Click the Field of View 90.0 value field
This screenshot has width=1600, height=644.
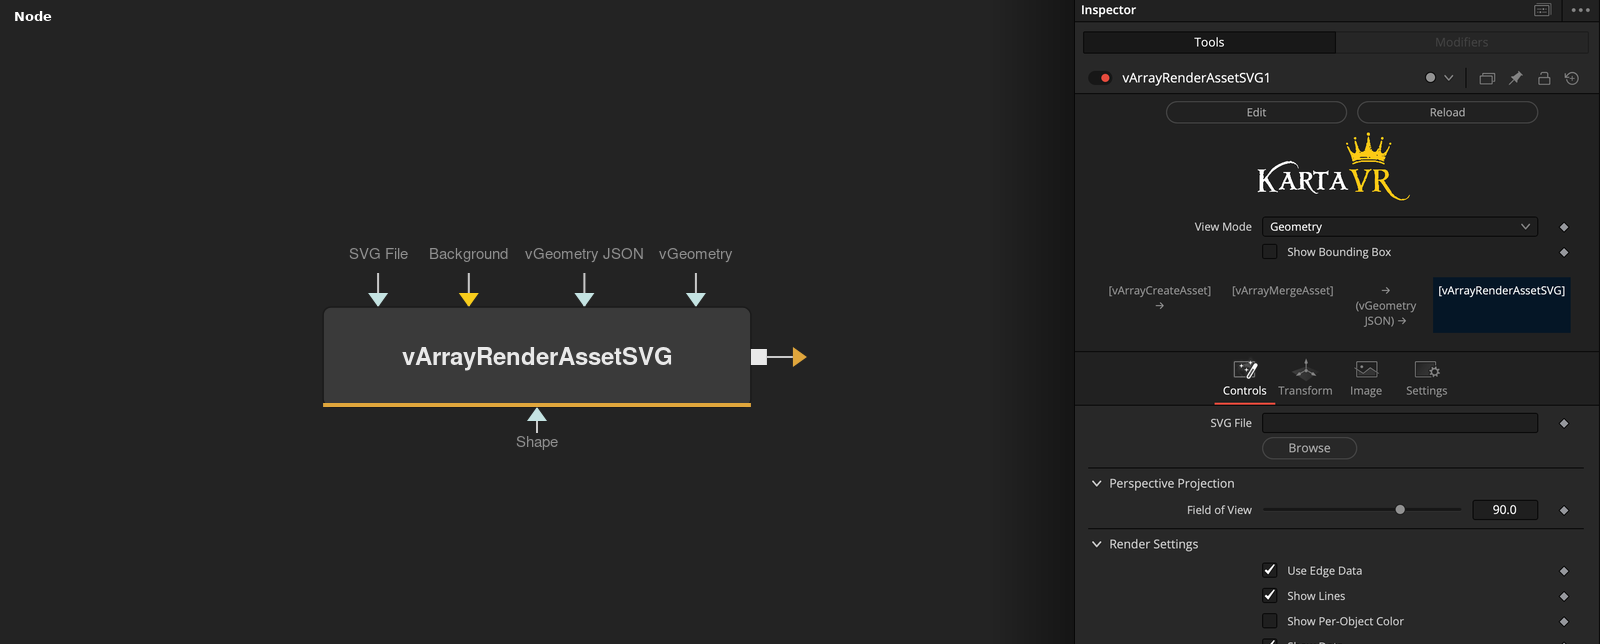1505,510
